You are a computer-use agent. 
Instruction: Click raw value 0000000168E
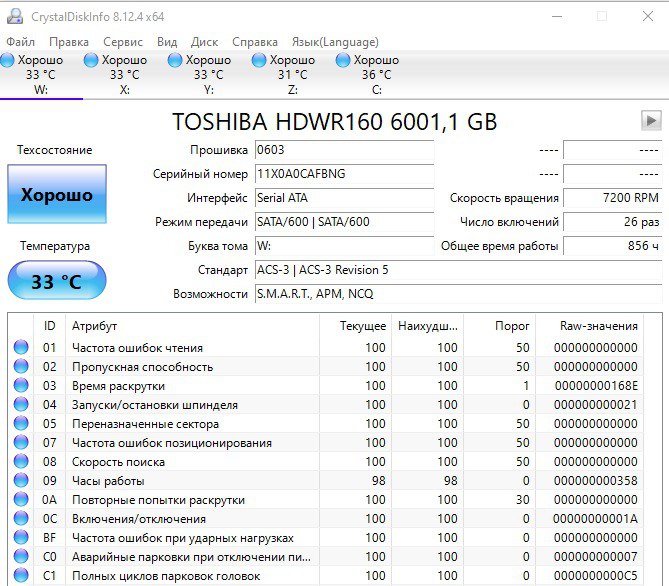pos(596,386)
